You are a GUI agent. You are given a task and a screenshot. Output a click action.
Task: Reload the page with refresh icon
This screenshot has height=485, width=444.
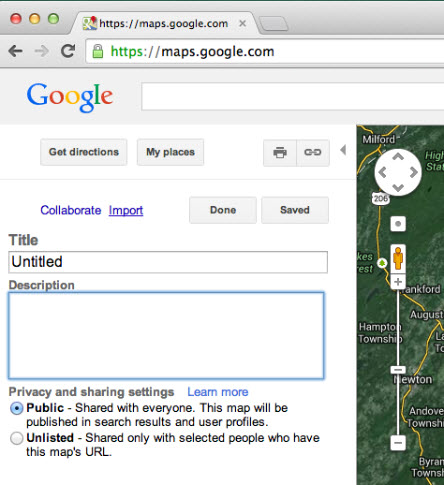point(68,51)
